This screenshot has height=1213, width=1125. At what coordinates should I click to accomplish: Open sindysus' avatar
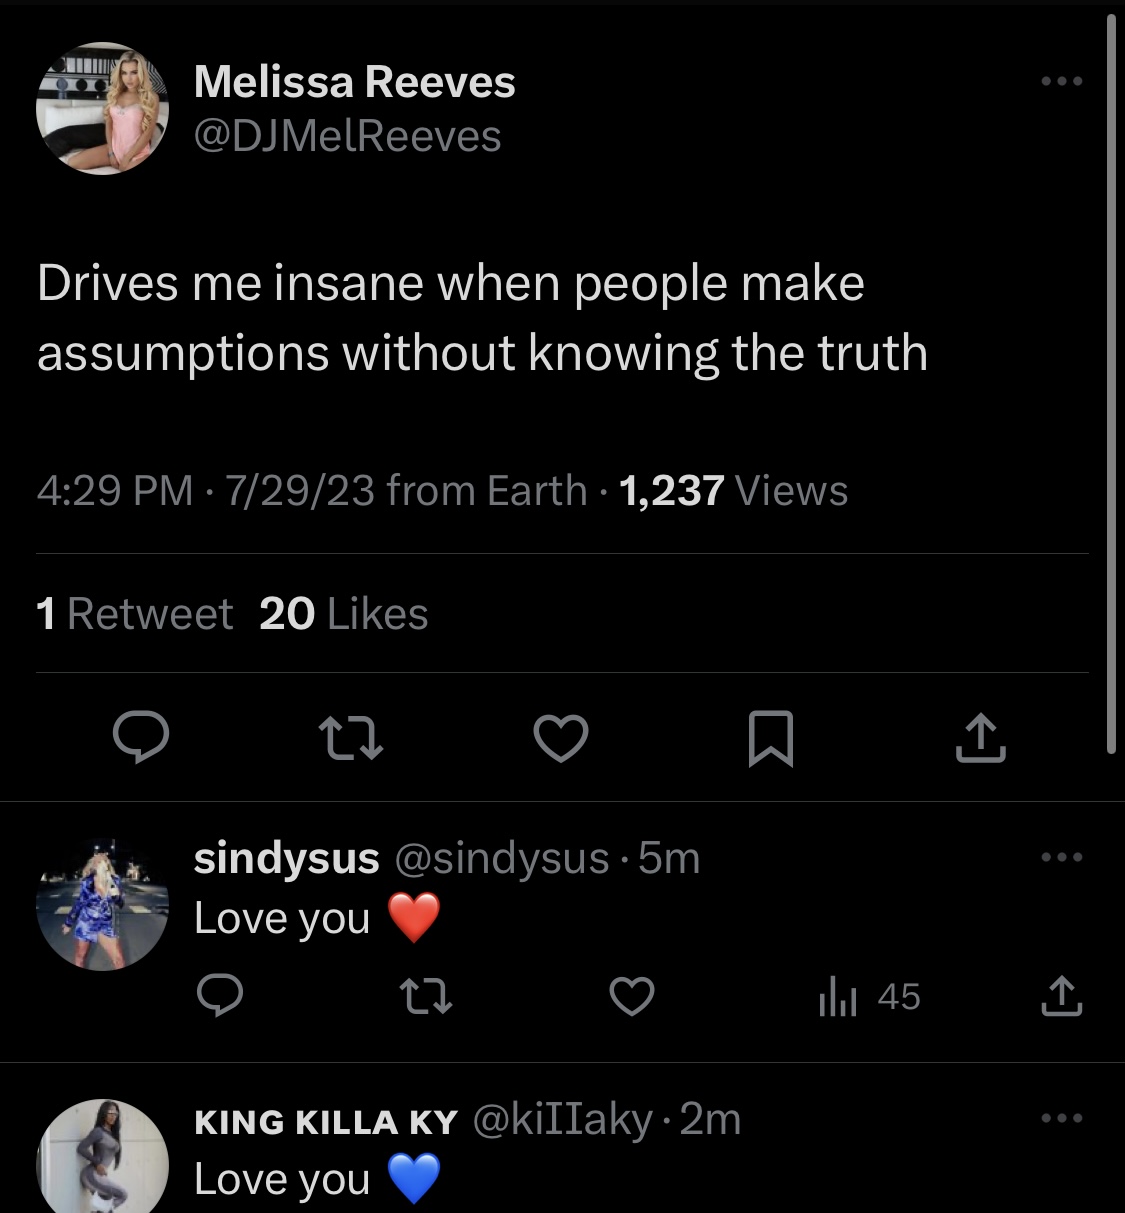(102, 904)
